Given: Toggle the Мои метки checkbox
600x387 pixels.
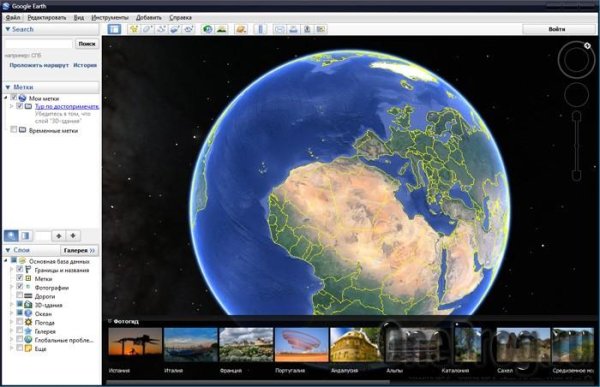Looking at the screenshot, I should [14, 98].
